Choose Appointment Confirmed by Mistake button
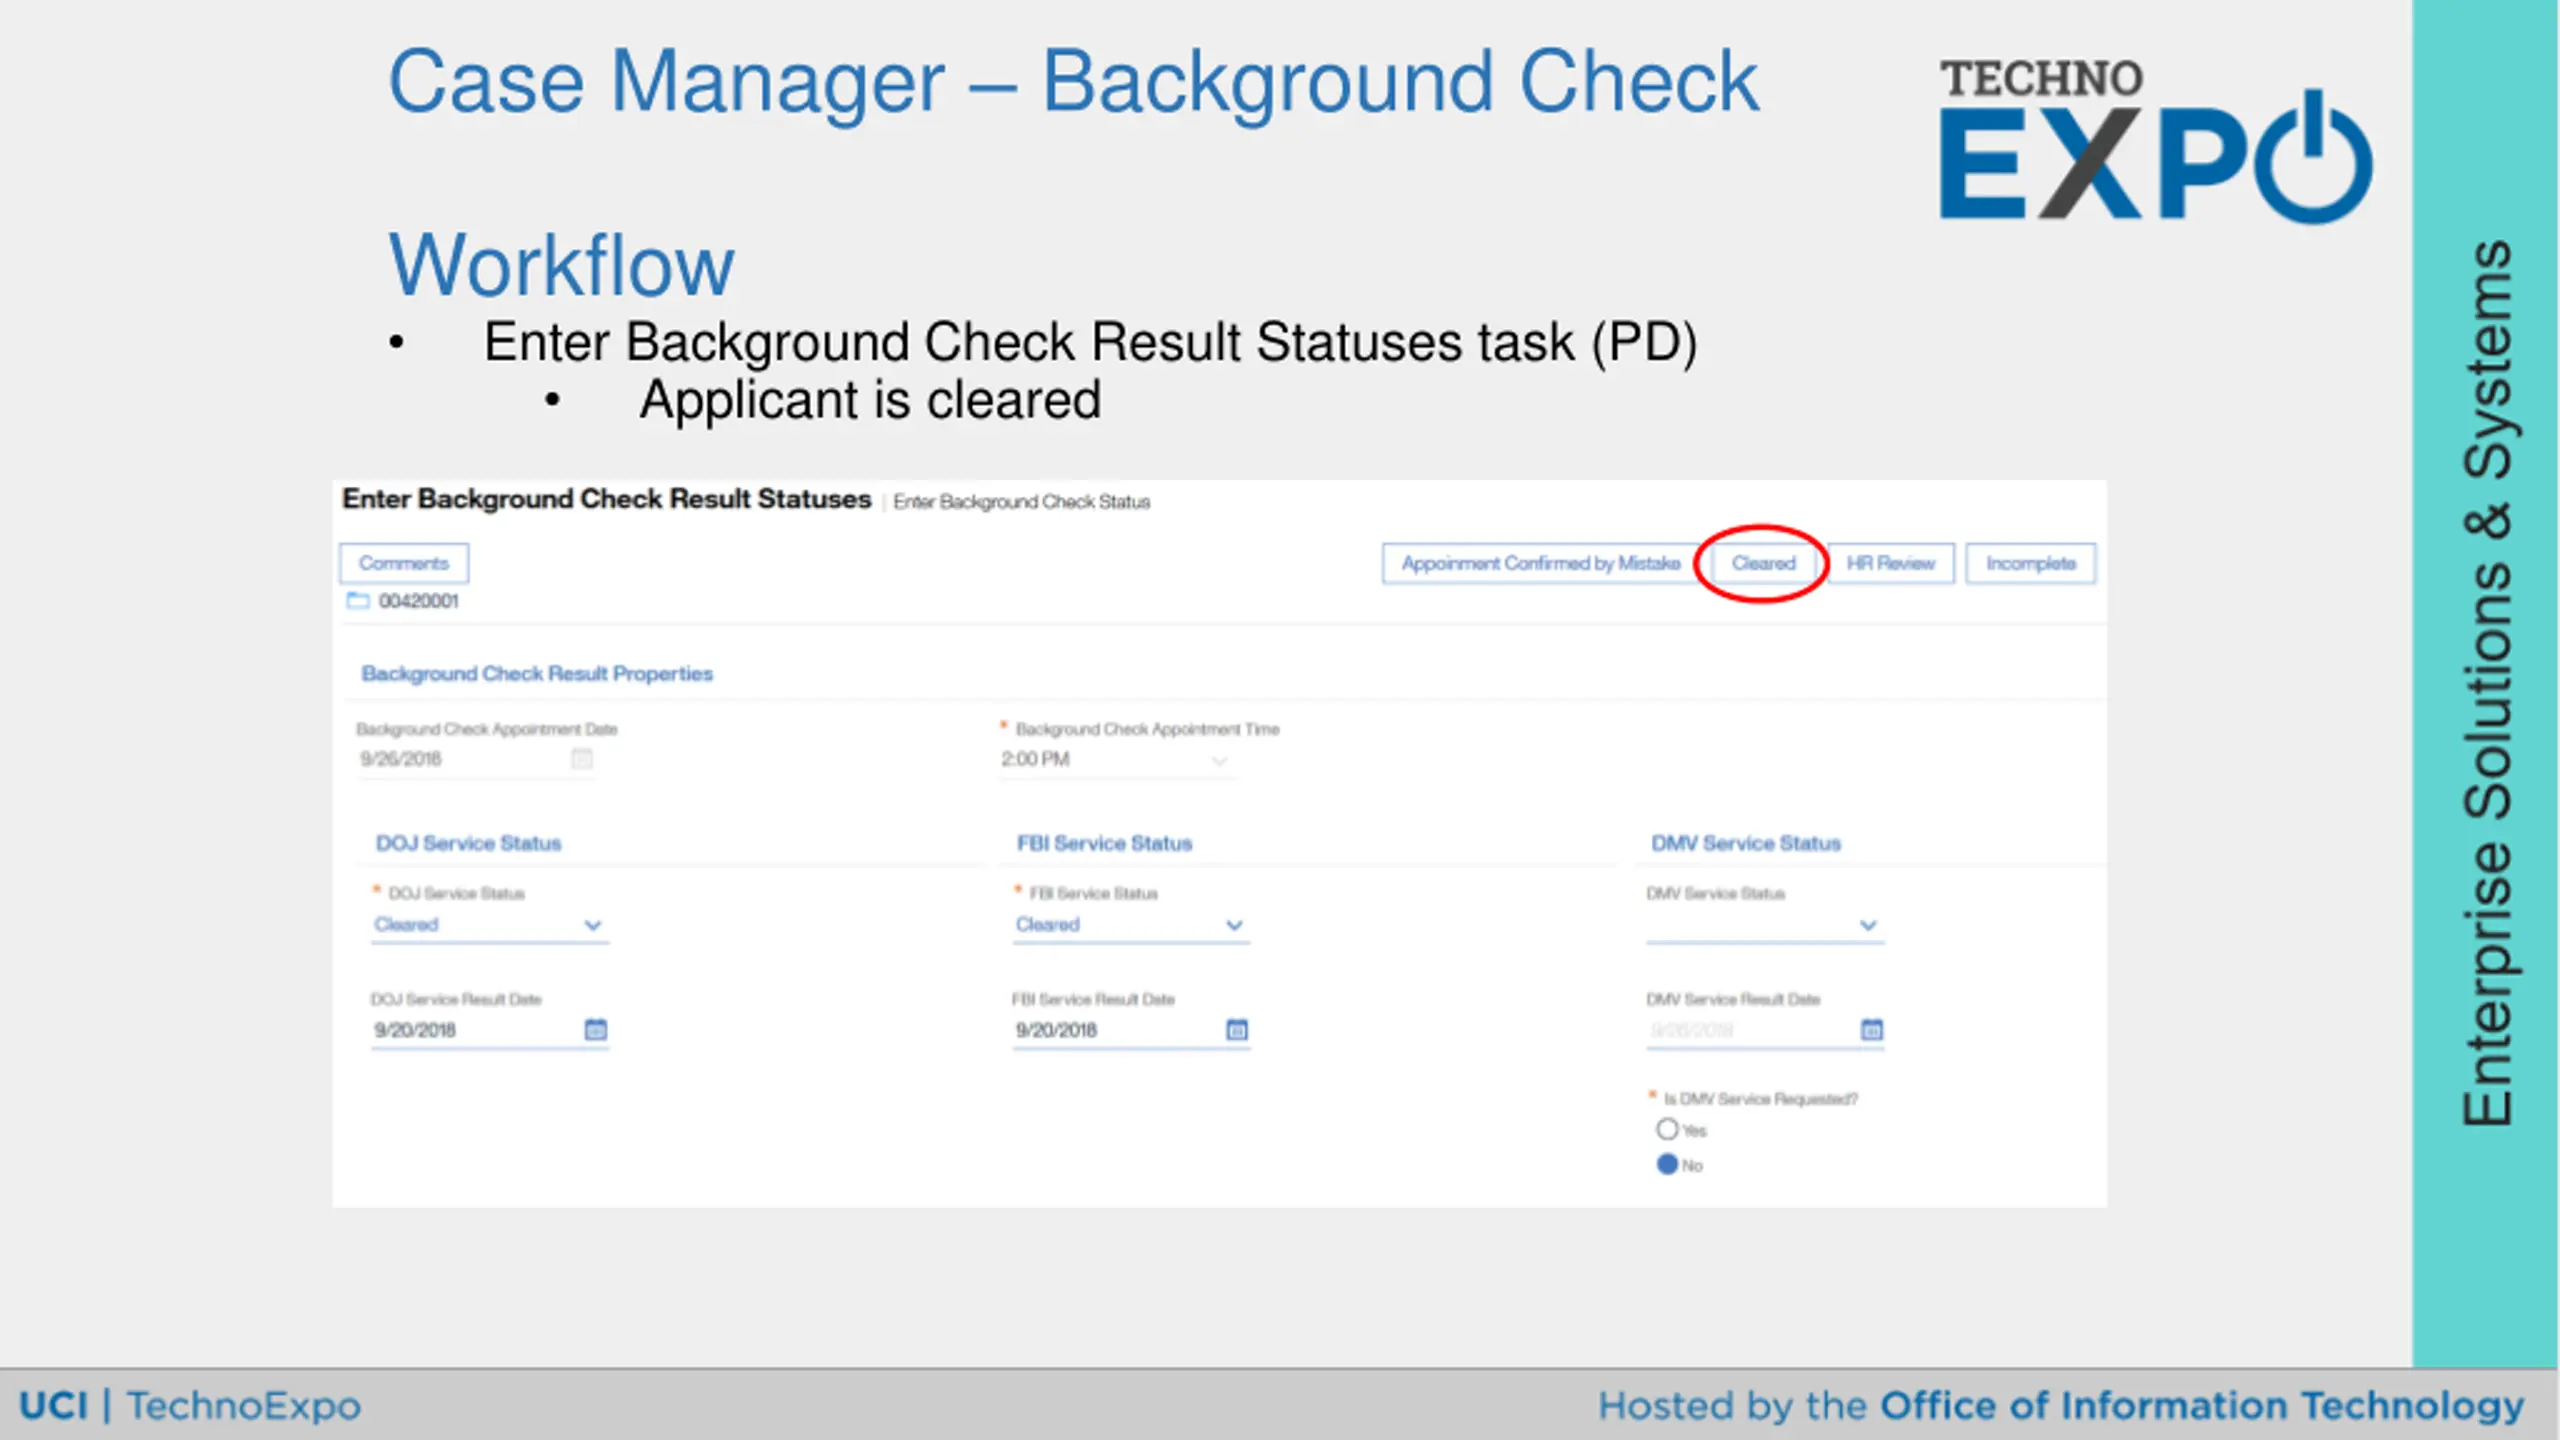The height and width of the screenshot is (1440, 2560). 1540,563
